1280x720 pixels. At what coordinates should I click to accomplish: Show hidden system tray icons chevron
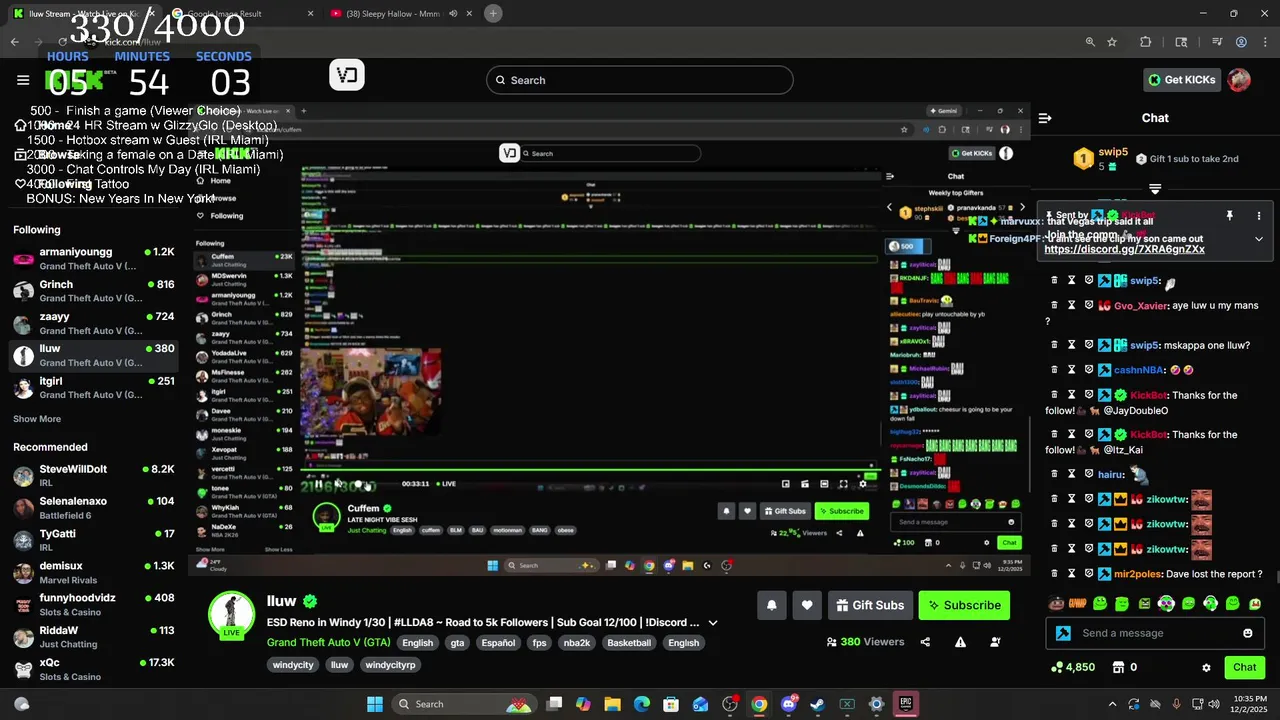(1112, 704)
